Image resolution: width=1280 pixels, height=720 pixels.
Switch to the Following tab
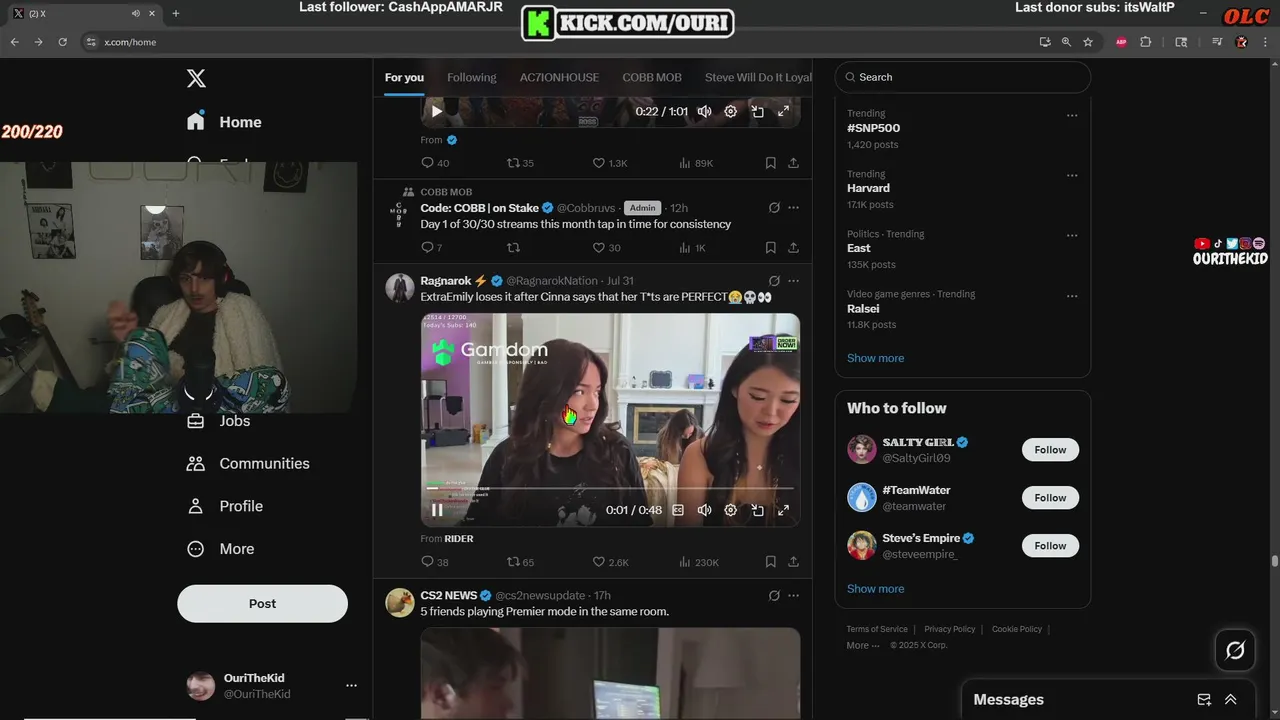coord(472,77)
